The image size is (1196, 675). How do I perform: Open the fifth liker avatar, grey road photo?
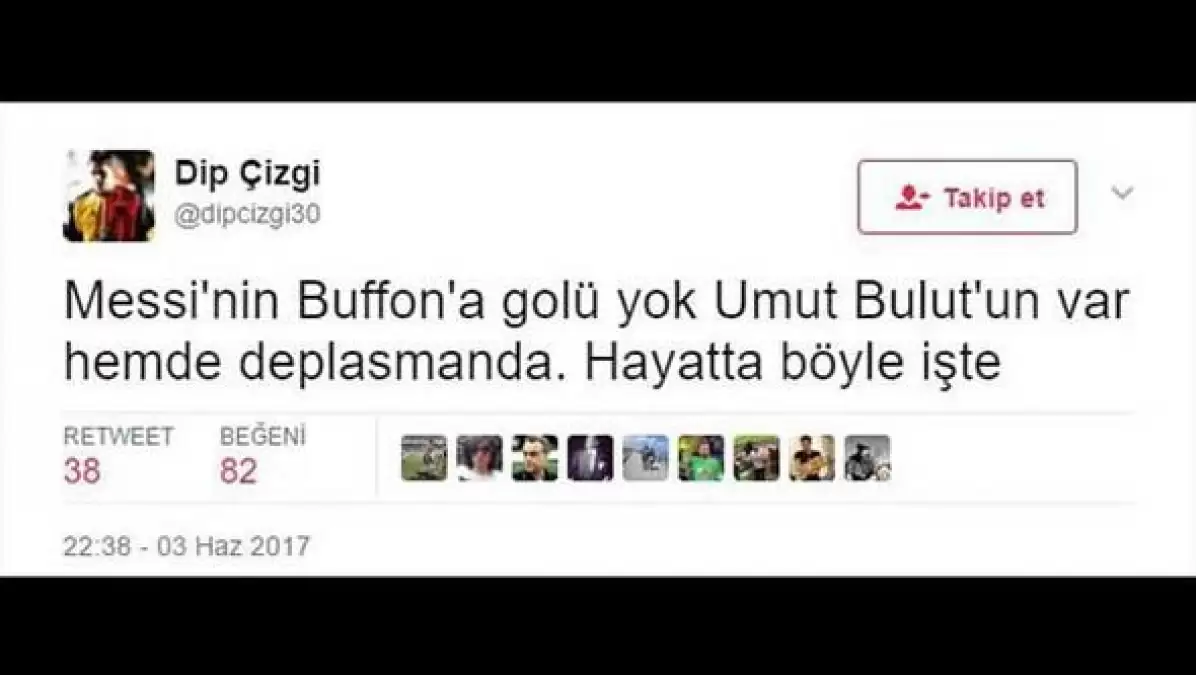pos(645,458)
